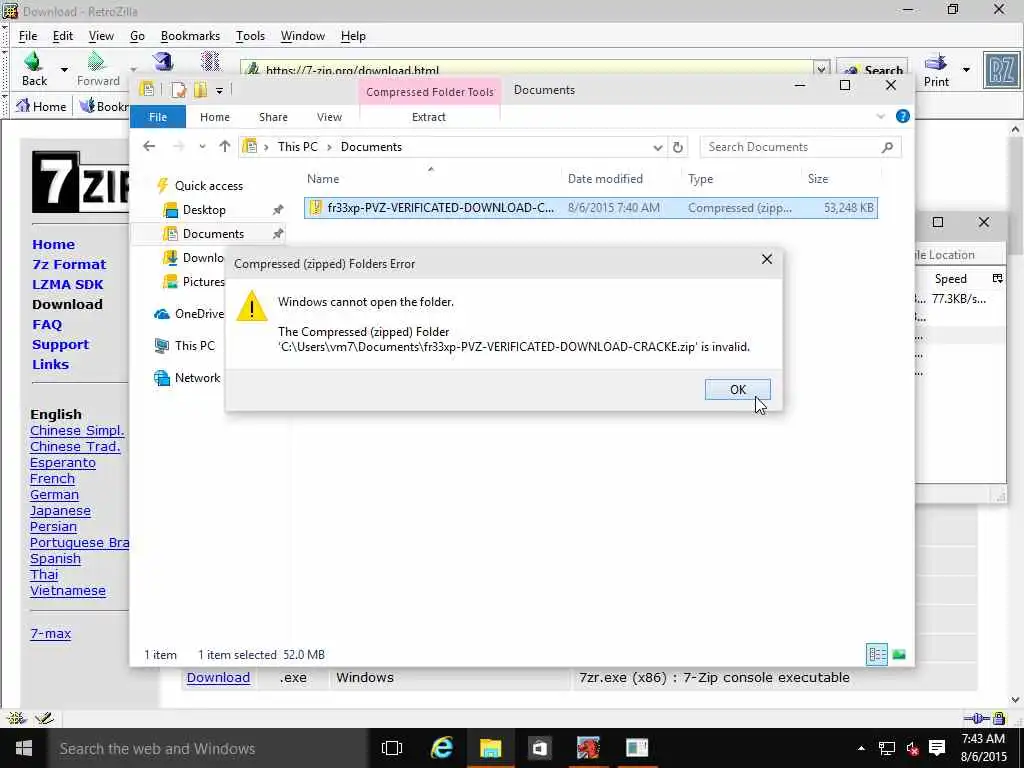This screenshot has width=1024, height=768.
Task: Open the View menu in RetroZilla
Action: [101, 36]
